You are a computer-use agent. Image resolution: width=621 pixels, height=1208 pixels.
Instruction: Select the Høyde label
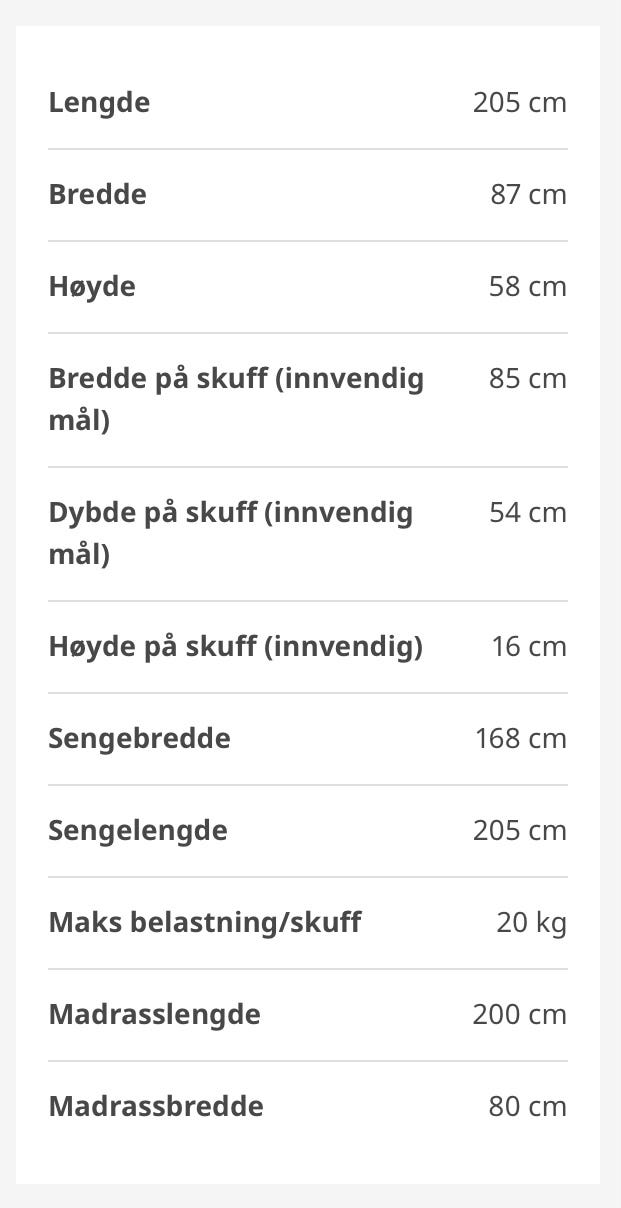coord(92,287)
